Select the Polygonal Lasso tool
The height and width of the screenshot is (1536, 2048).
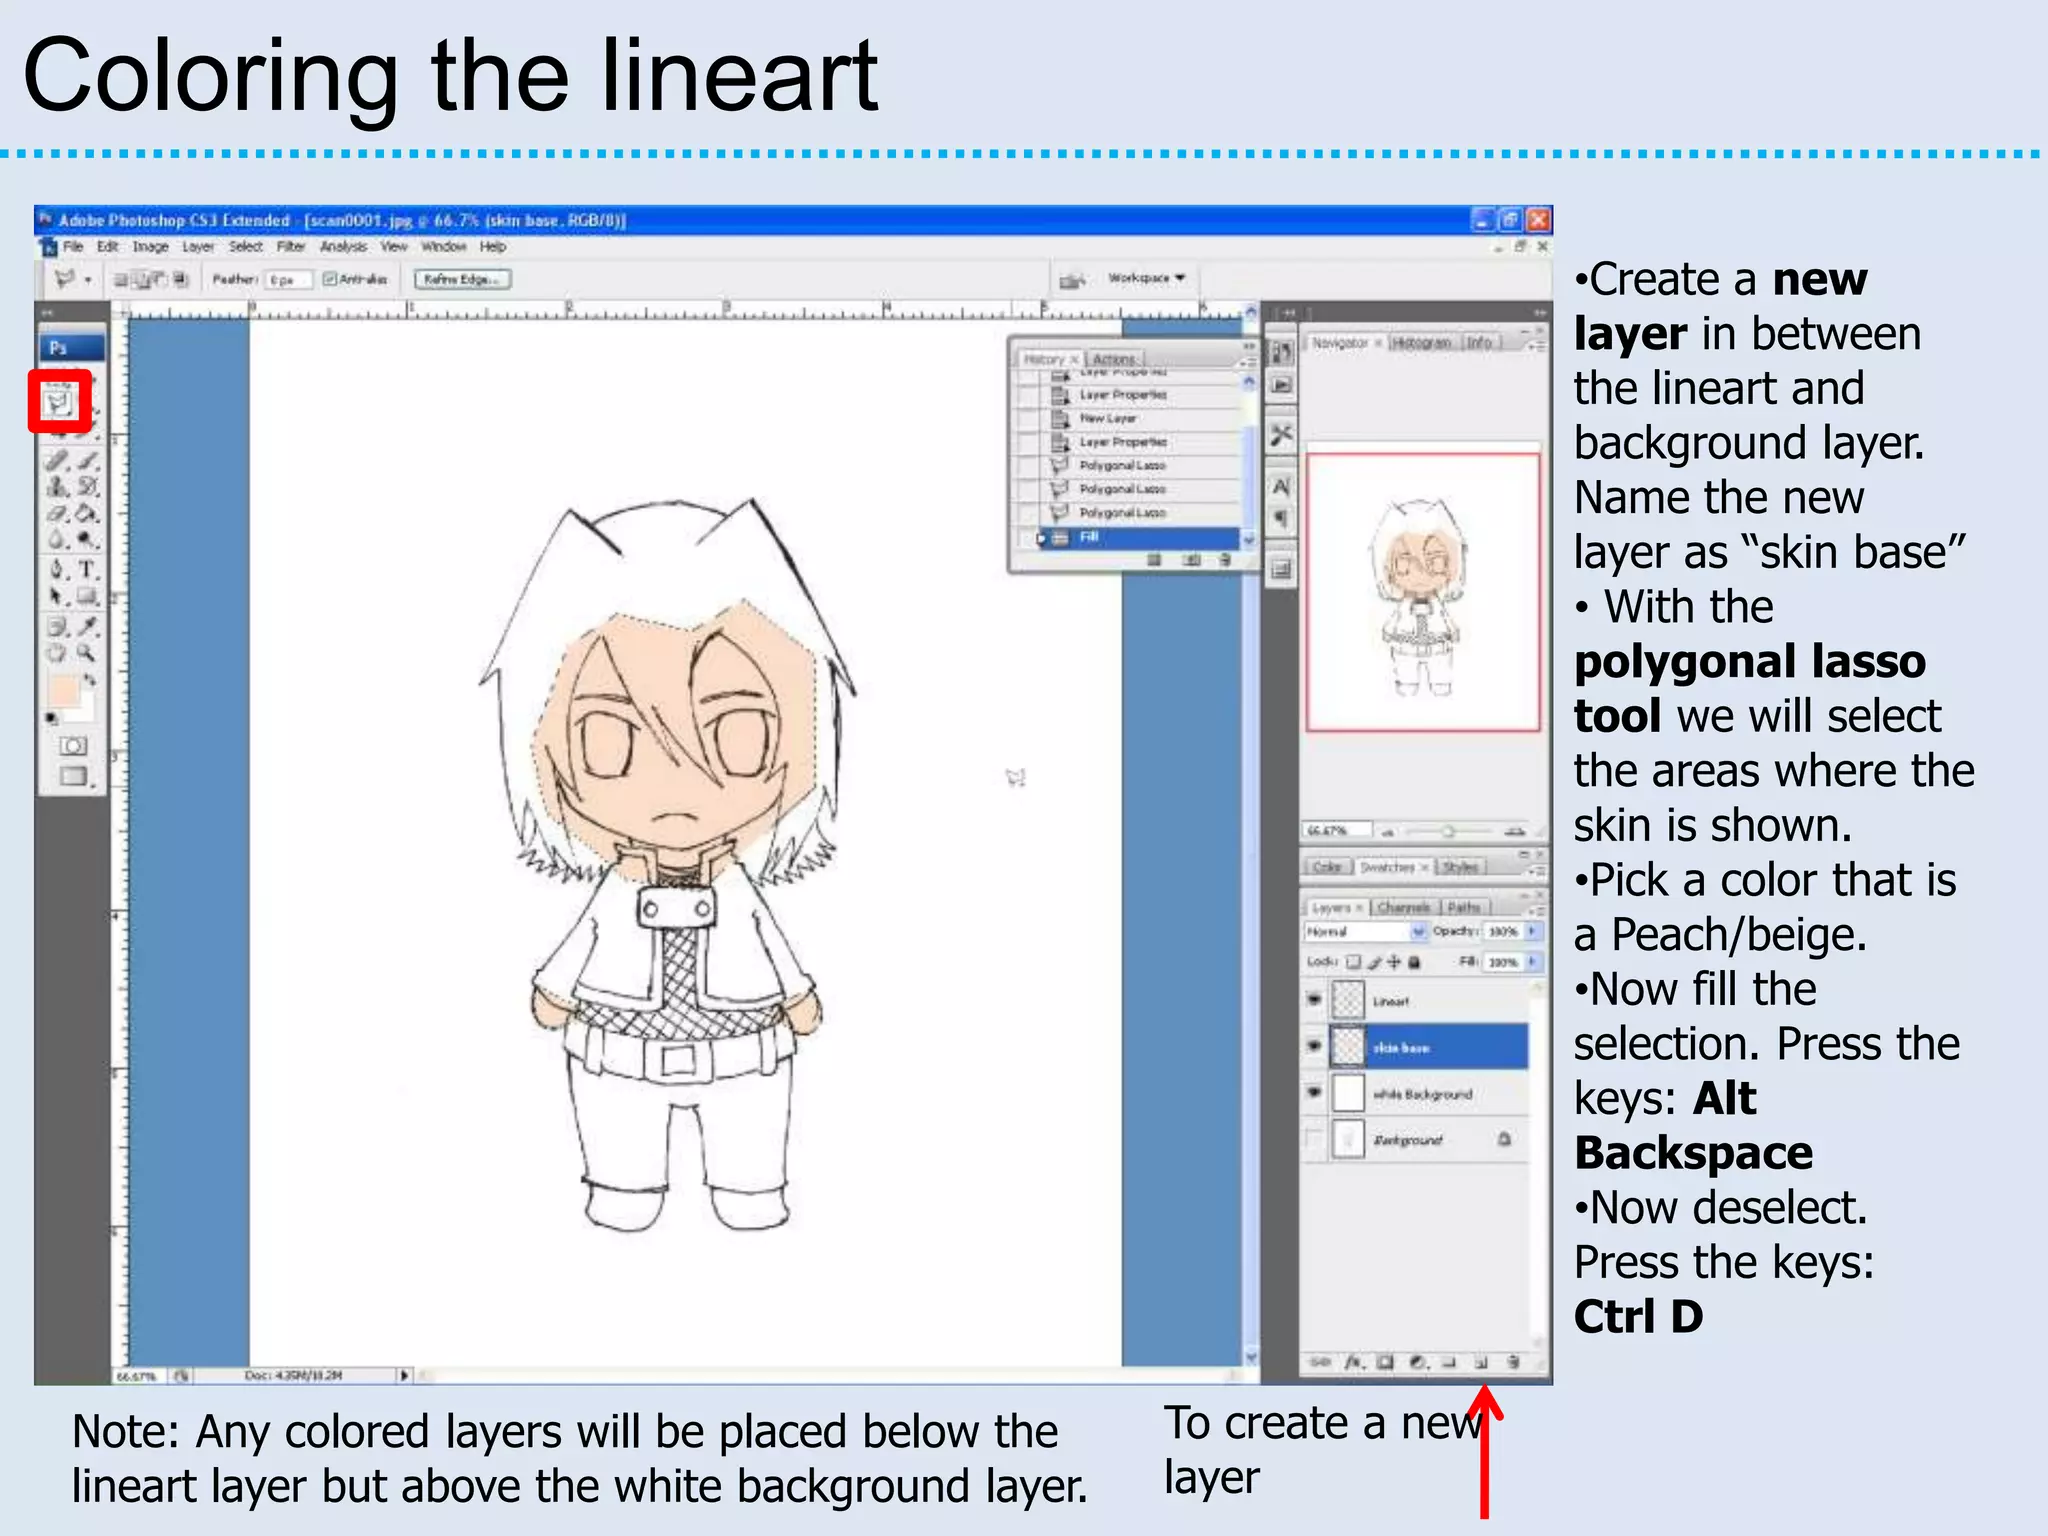click(58, 403)
